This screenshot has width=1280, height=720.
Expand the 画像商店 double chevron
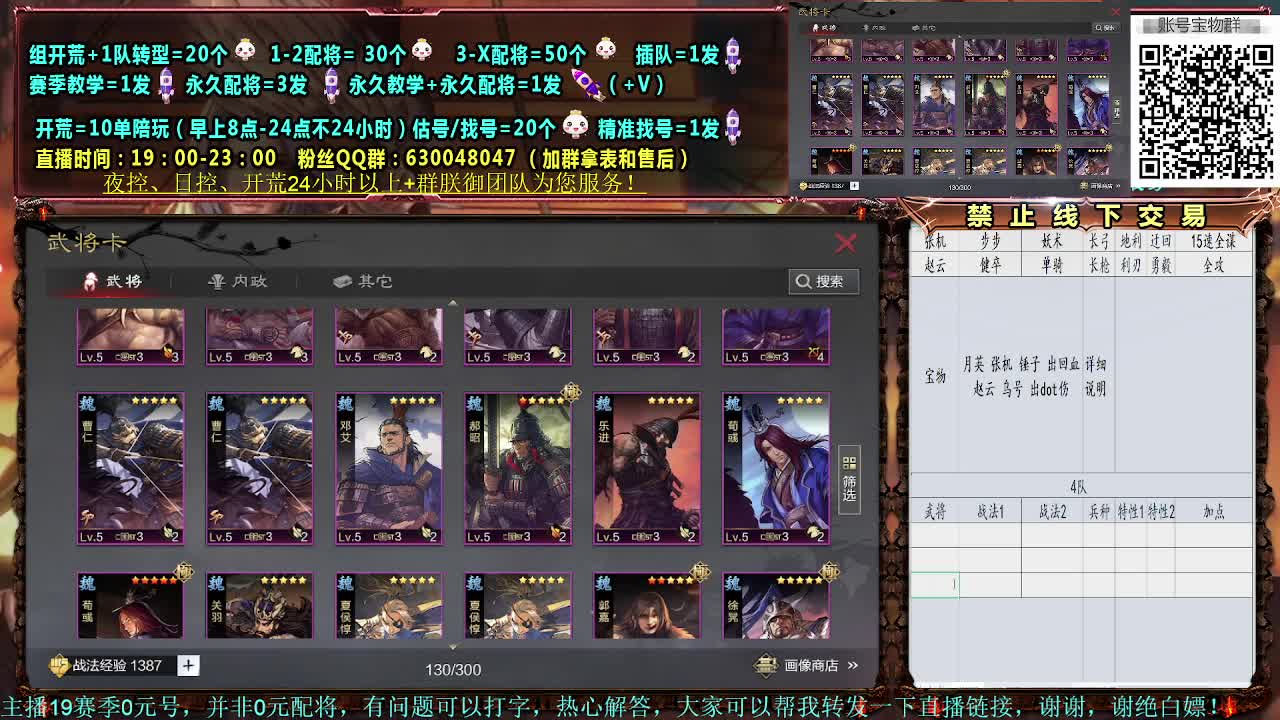853,665
